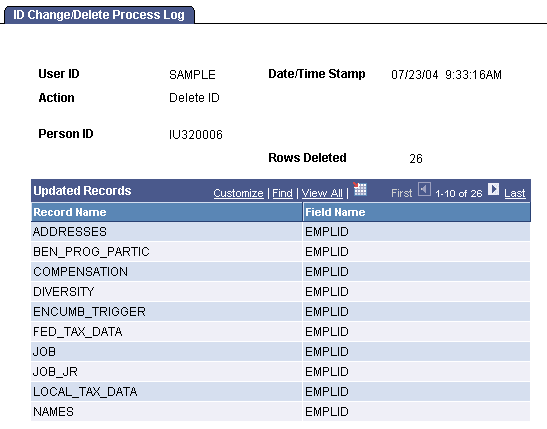Click the Updated Records grid title
The height and width of the screenshot is (429, 547).
pyautogui.click(x=82, y=191)
